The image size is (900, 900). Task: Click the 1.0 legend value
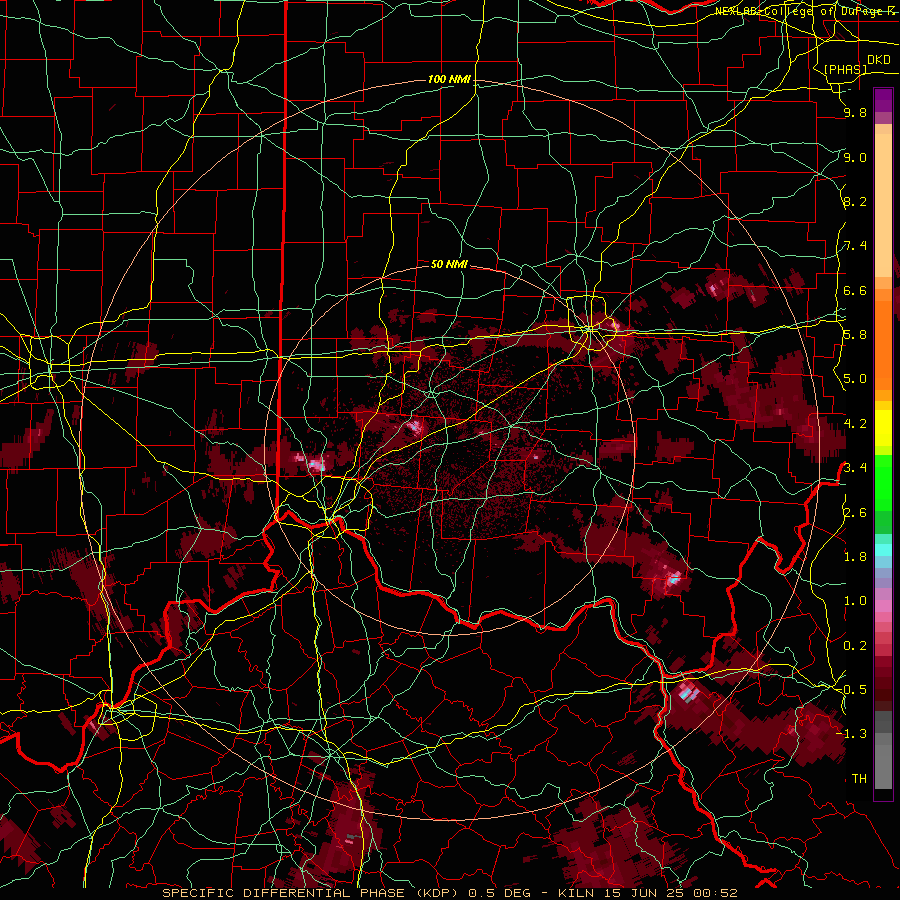[855, 601]
